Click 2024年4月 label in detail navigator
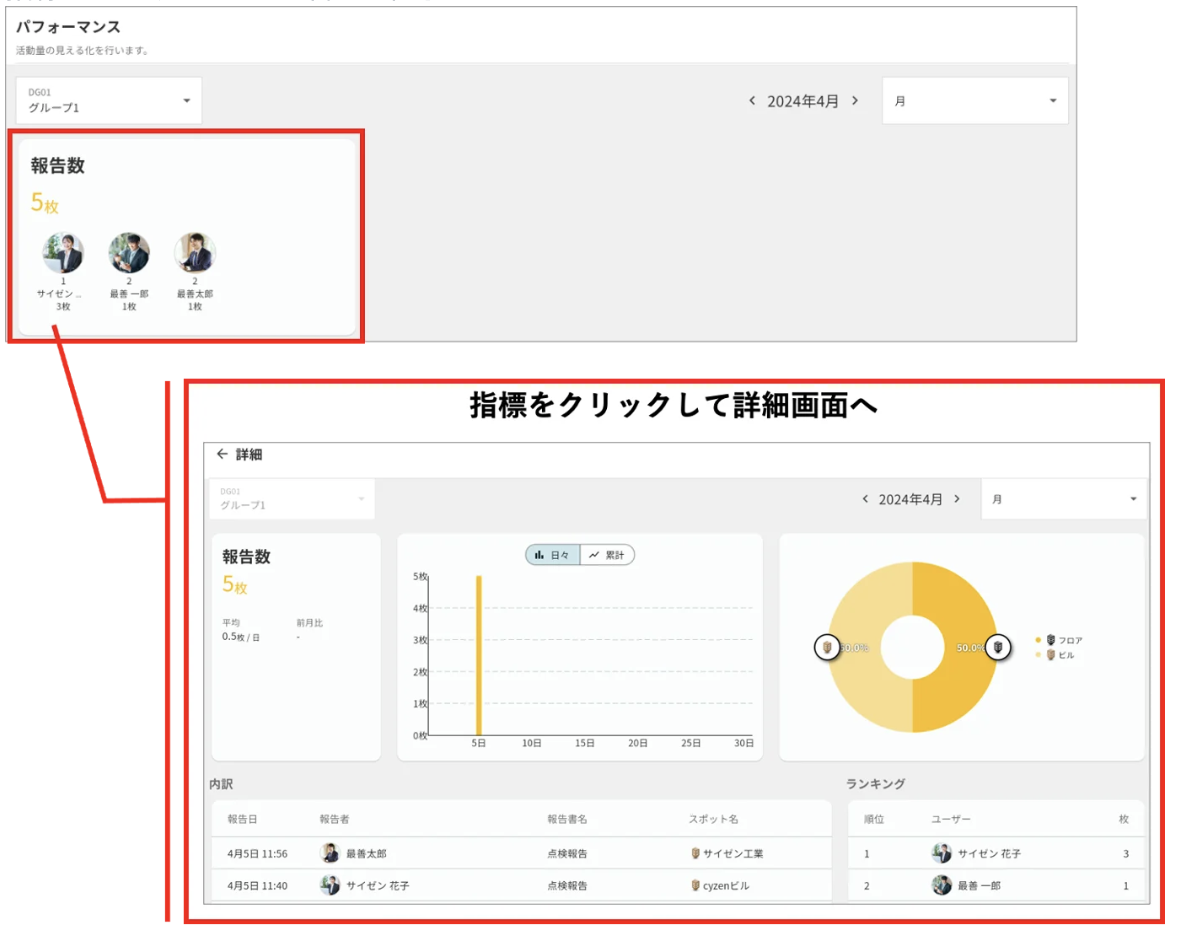The width and height of the screenshot is (1182, 942). (x=911, y=499)
